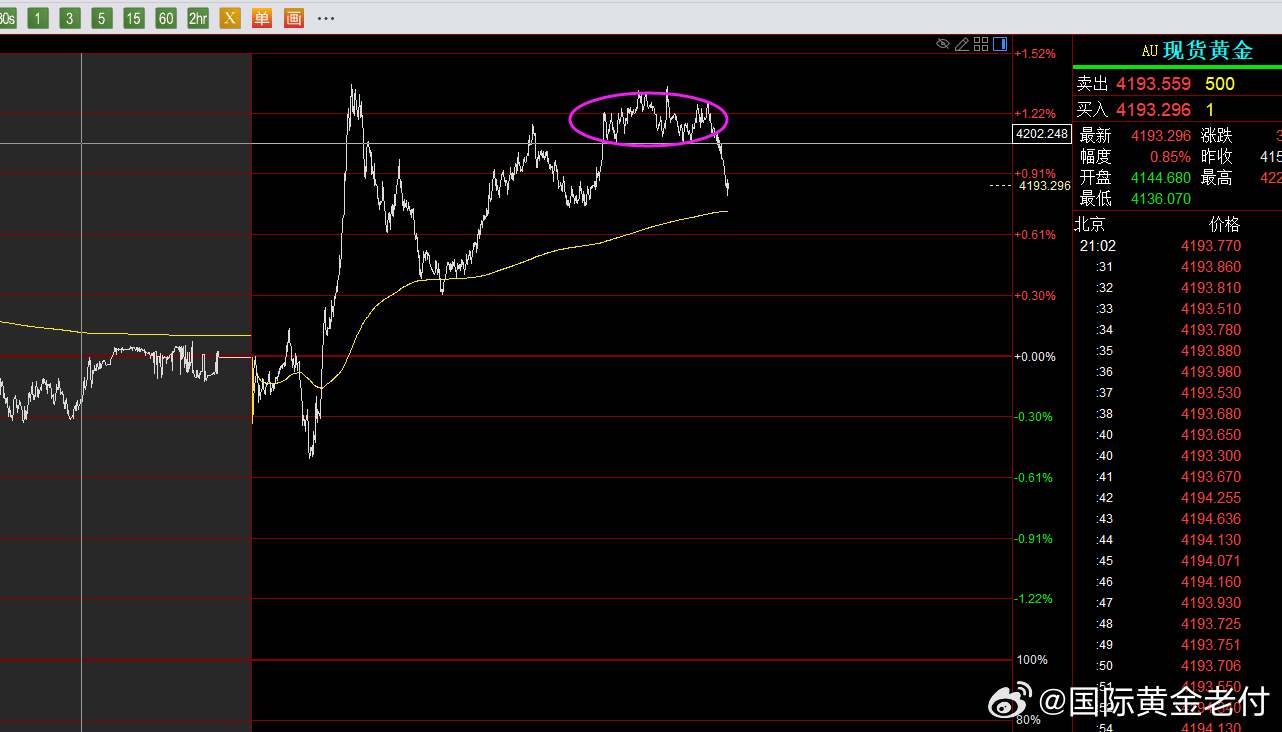Select the pencil draw tool icon

point(962,44)
